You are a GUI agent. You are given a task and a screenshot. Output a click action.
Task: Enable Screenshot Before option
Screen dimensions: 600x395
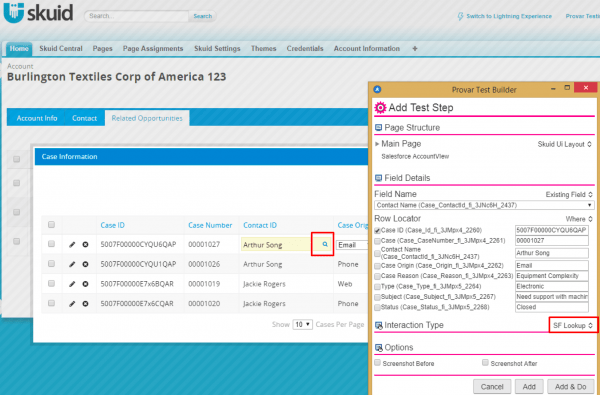tap(378, 362)
